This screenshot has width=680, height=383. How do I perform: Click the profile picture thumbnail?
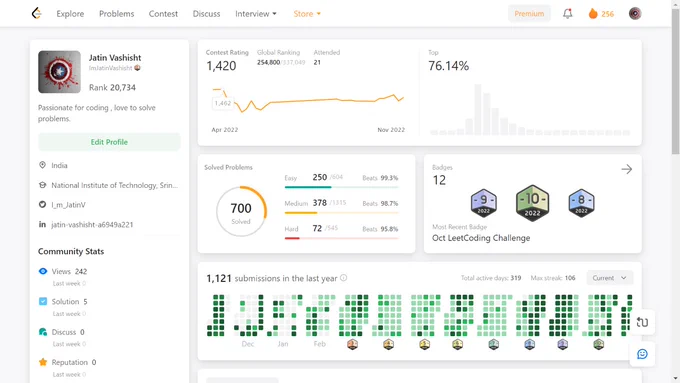(x=59, y=72)
